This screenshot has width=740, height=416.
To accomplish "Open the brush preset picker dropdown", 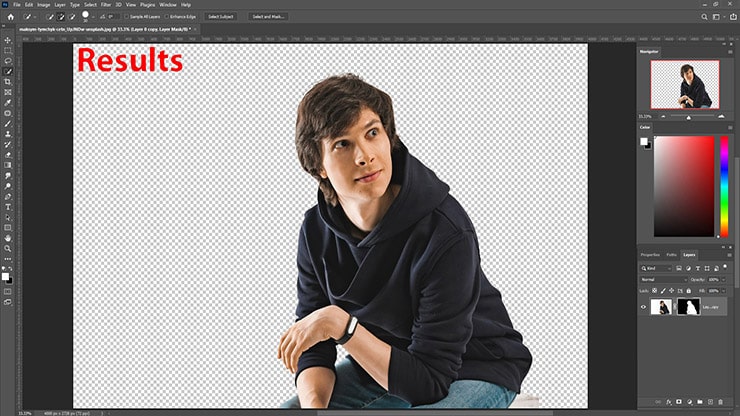I will [x=93, y=17].
